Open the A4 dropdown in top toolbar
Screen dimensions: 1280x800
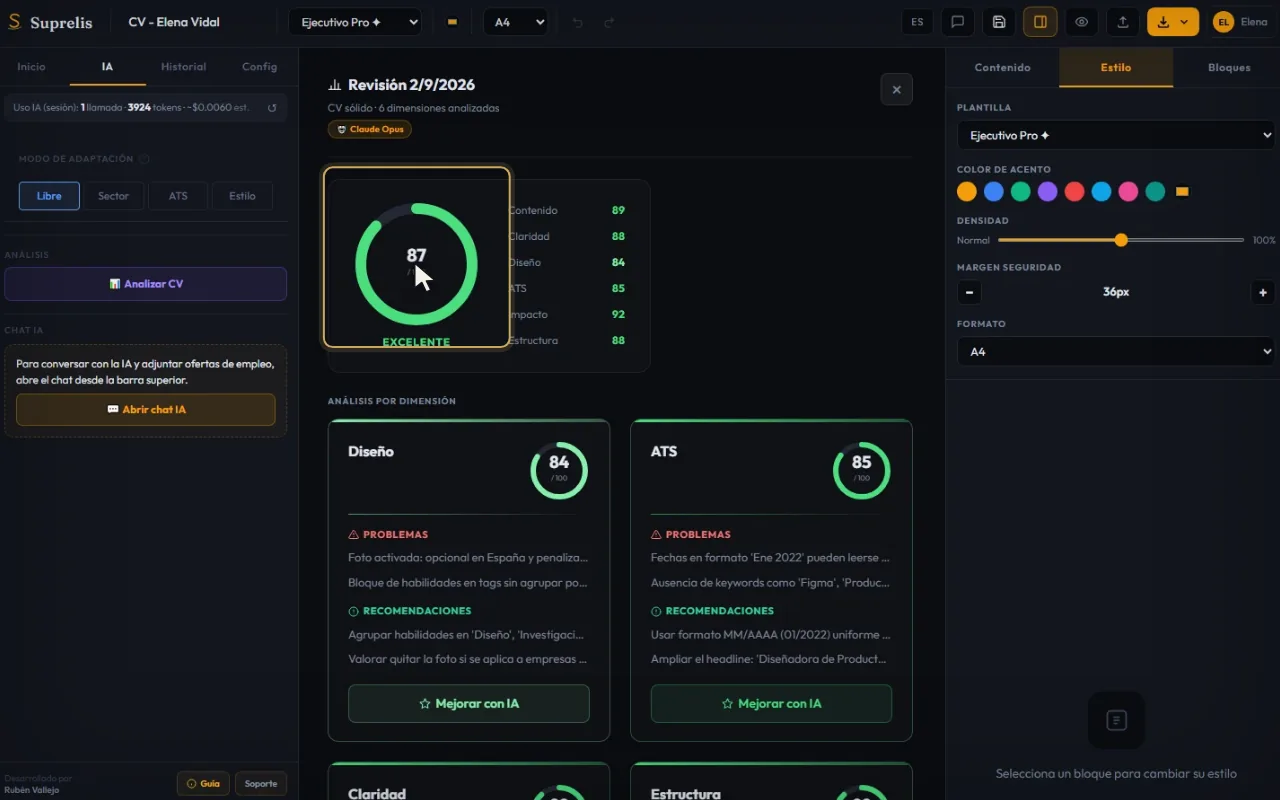(x=515, y=22)
